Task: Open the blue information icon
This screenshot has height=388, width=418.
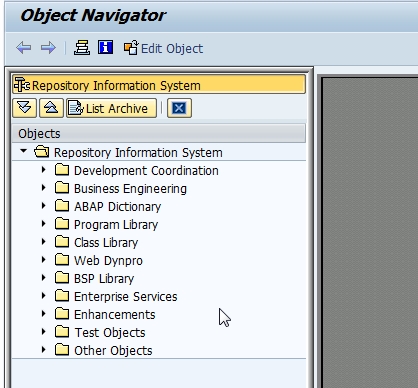Action: 105,47
